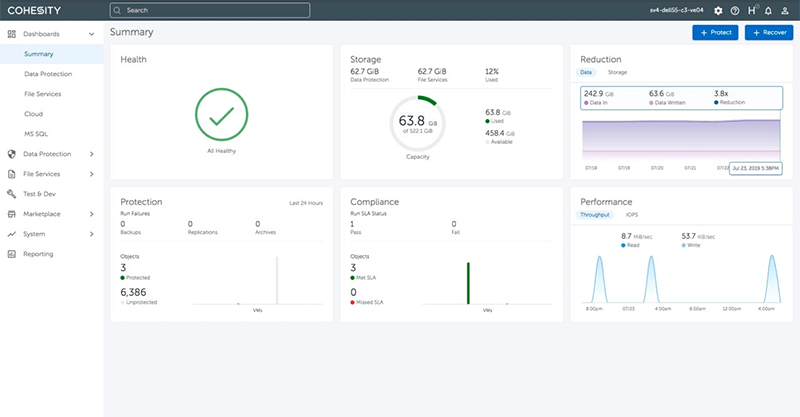Click in the Search field

(210, 10)
